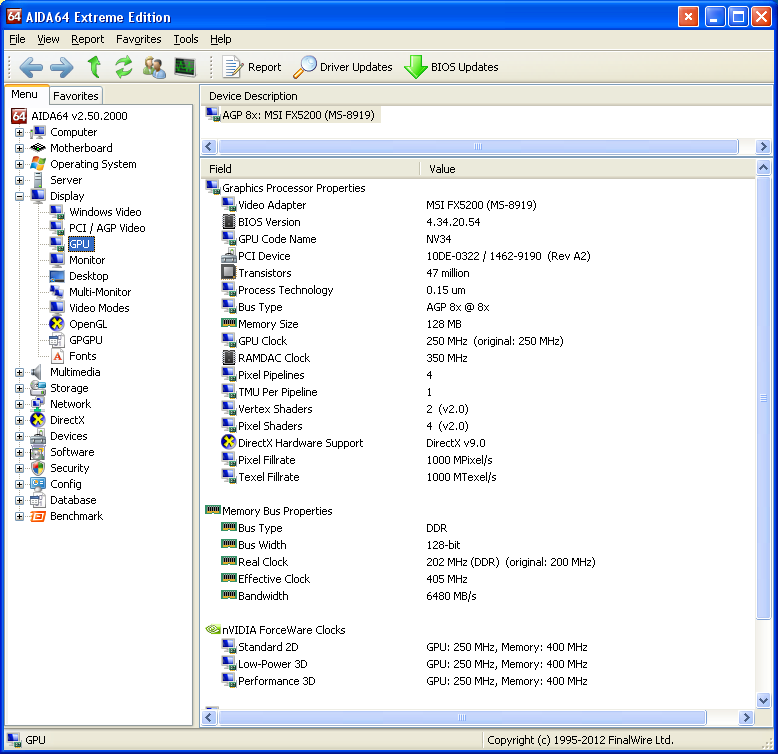The width and height of the screenshot is (778, 754).
Task: Select the Bandwidth row
Action: [478, 596]
